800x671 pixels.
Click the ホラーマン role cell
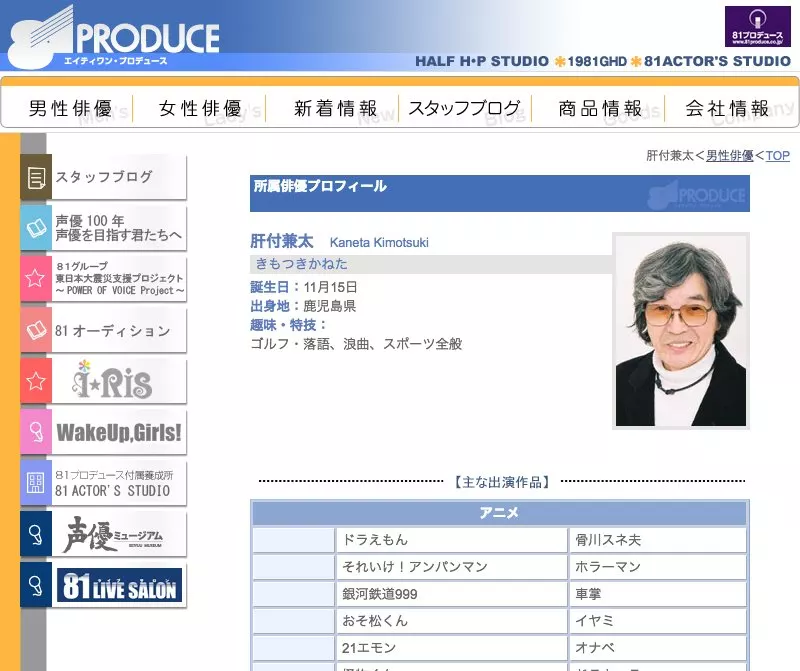pos(658,567)
